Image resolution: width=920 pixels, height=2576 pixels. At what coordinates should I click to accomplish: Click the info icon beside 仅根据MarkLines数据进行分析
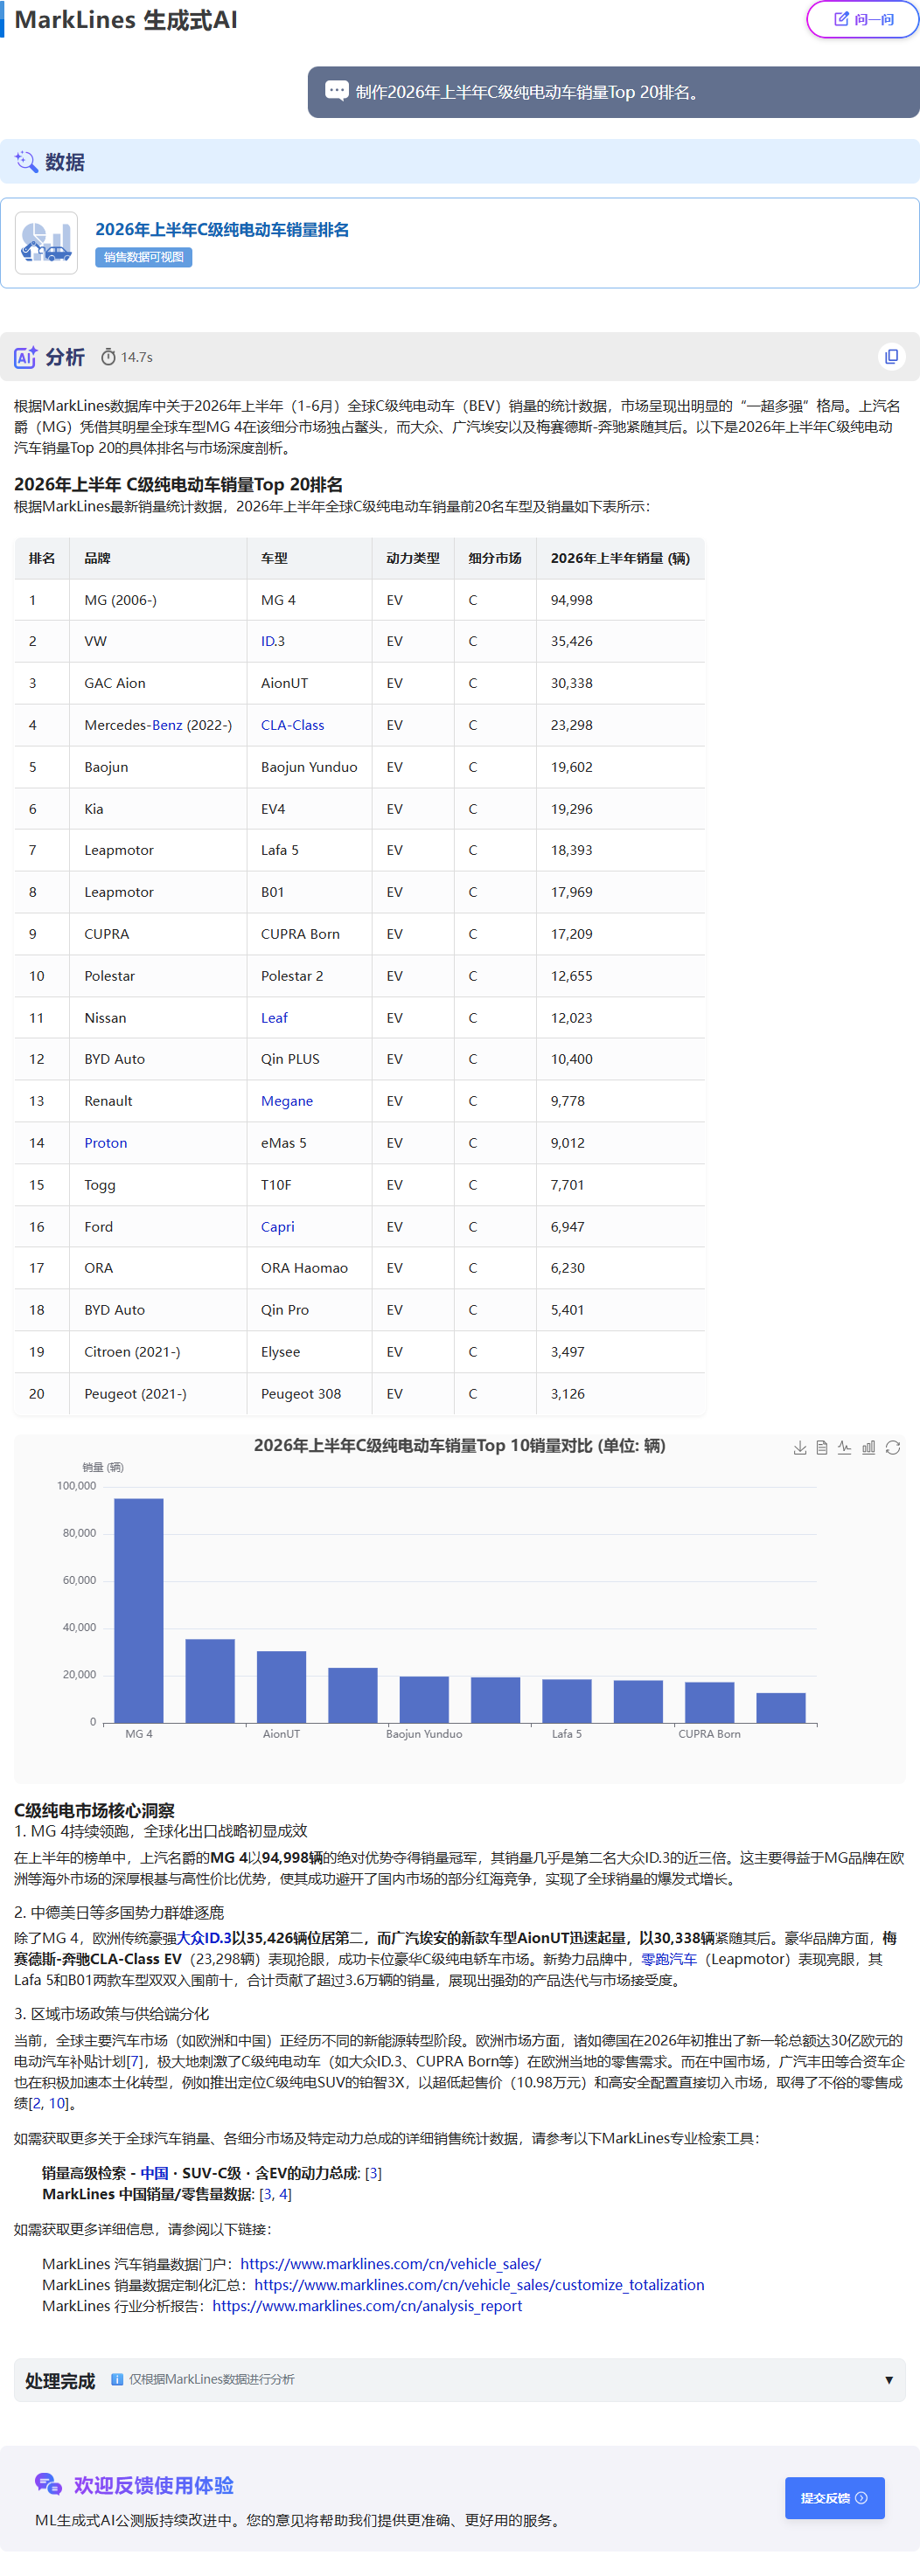[x=117, y=2380]
